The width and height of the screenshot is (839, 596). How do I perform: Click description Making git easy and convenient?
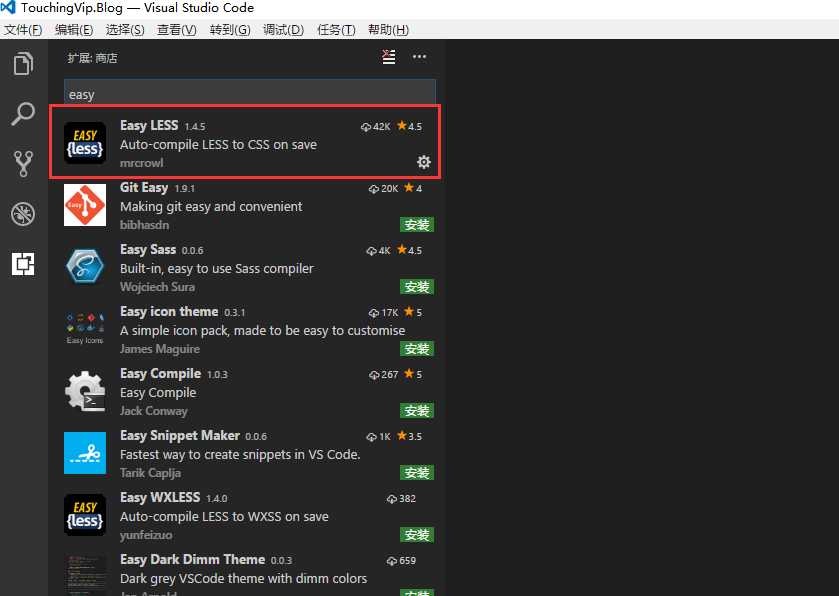(211, 207)
